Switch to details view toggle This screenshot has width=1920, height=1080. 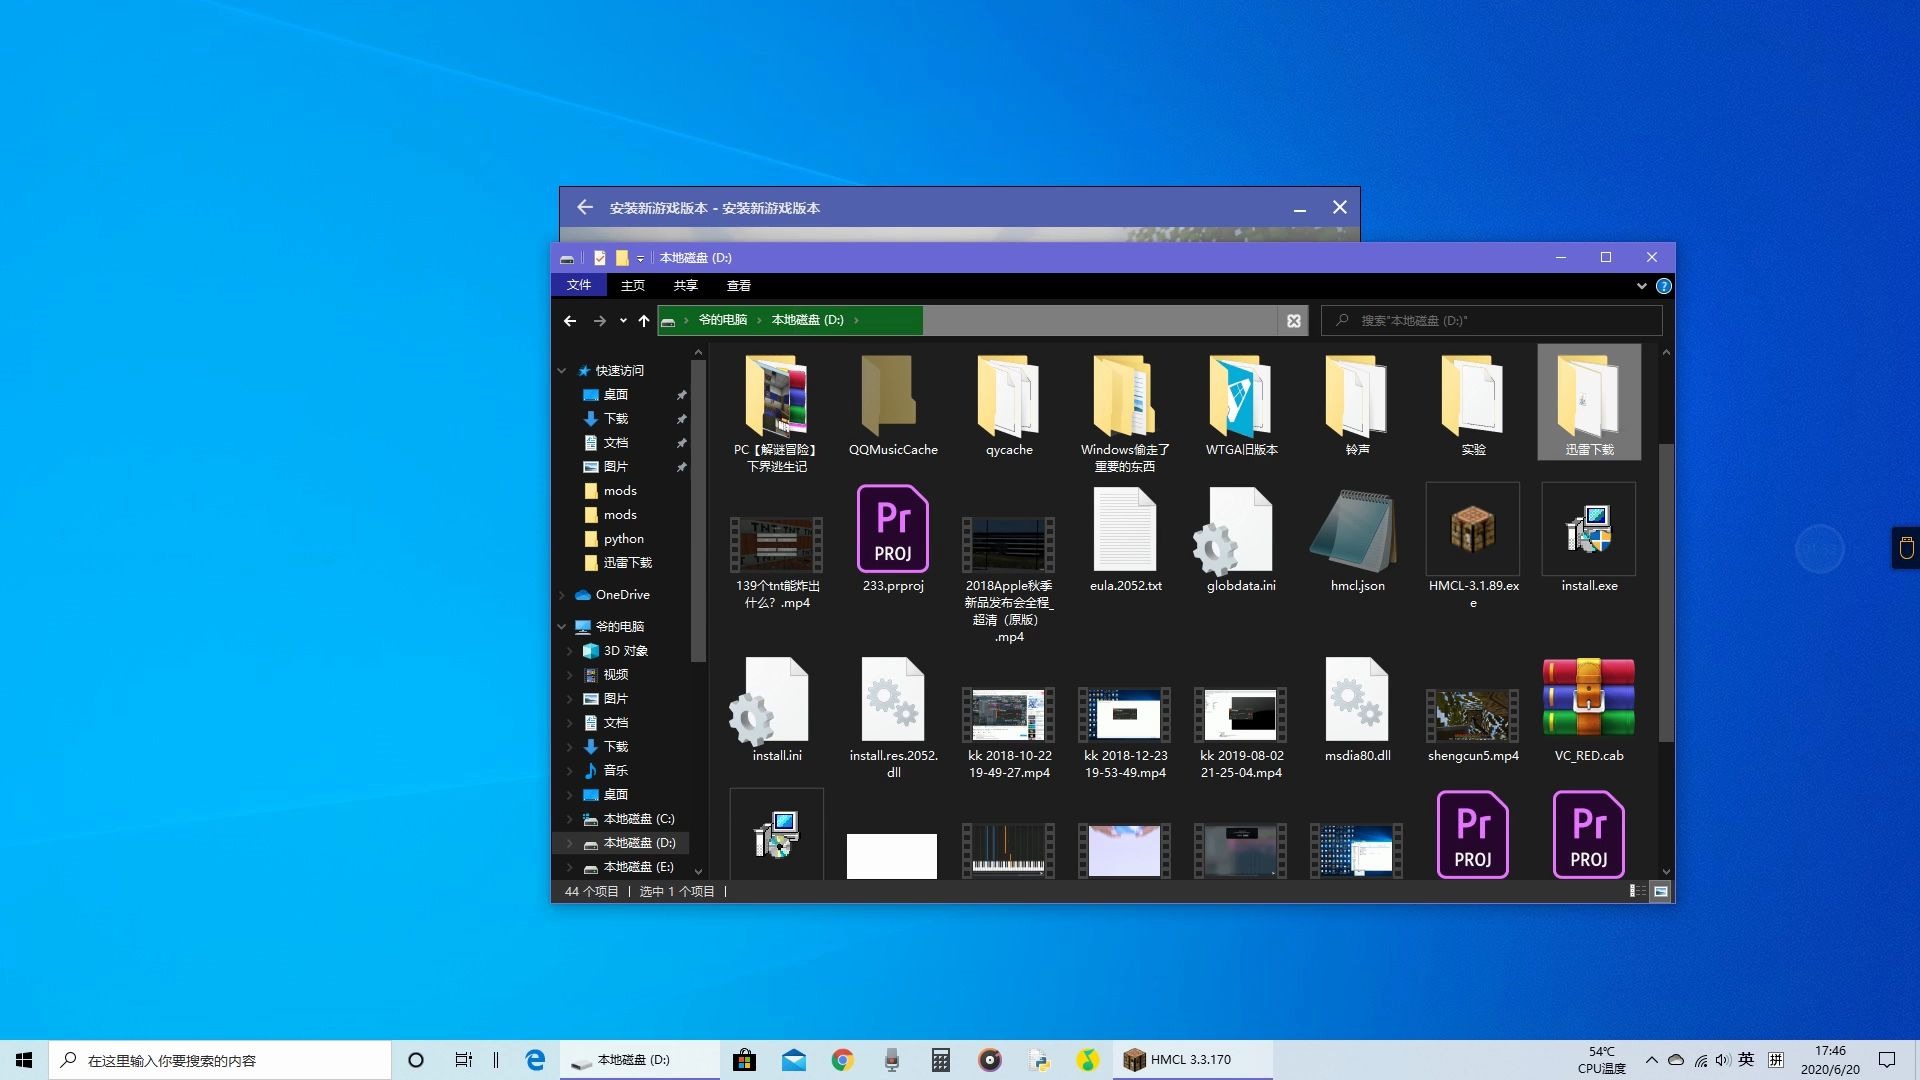point(1637,891)
